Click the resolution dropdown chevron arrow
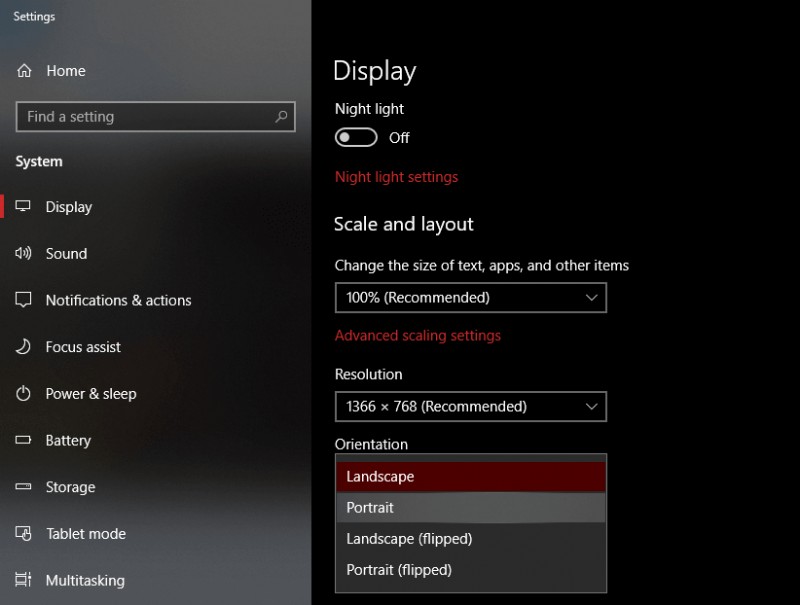Viewport: 800px width, 605px height. click(x=591, y=407)
